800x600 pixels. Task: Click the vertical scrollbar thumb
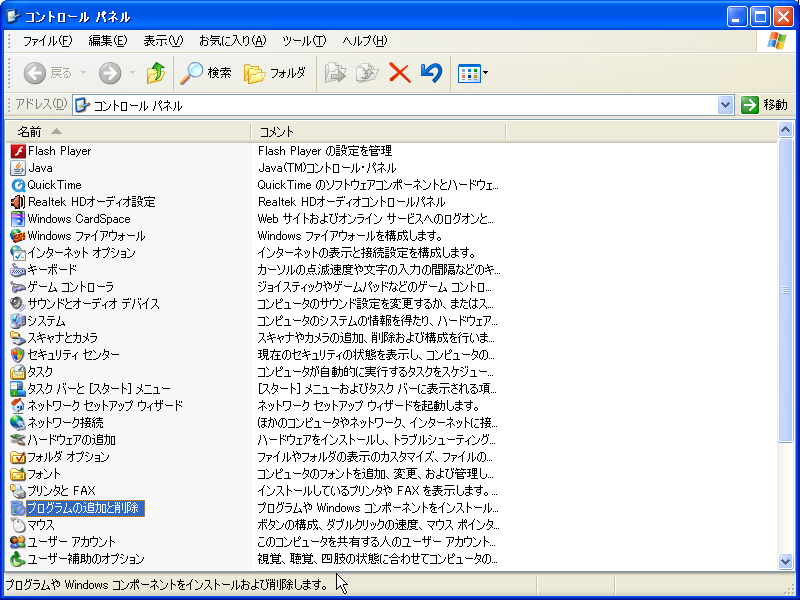pyautogui.click(x=786, y=290)
